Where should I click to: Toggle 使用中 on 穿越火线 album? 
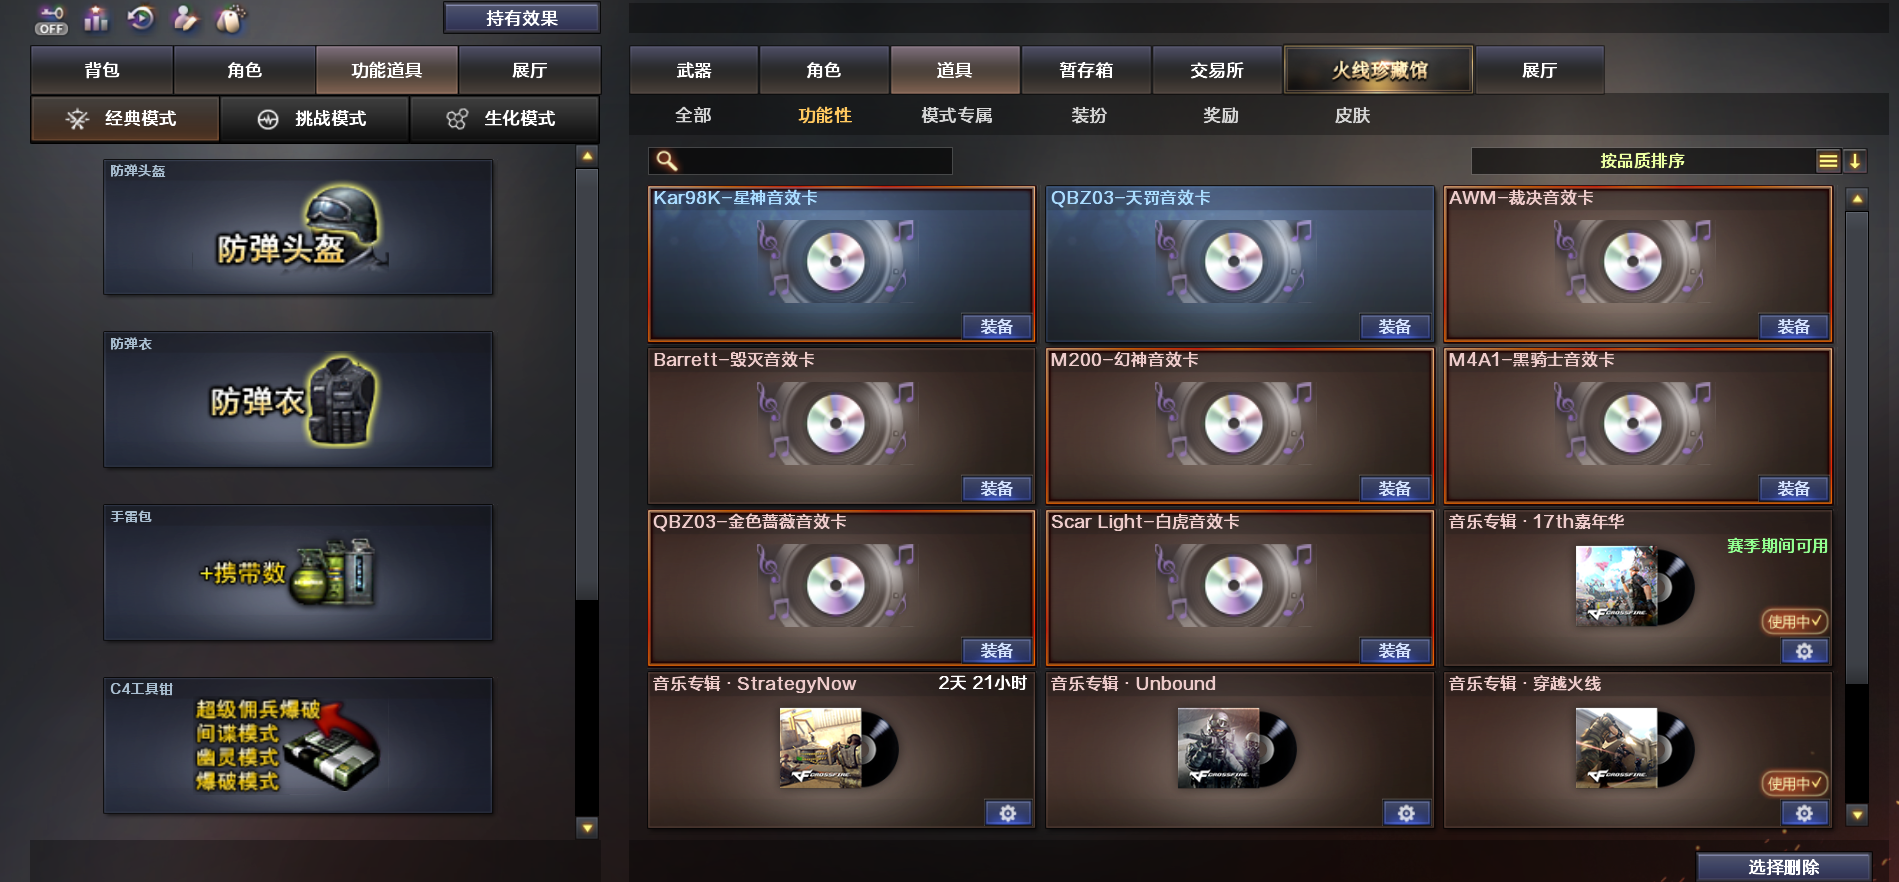click(x=1795, y=783)
